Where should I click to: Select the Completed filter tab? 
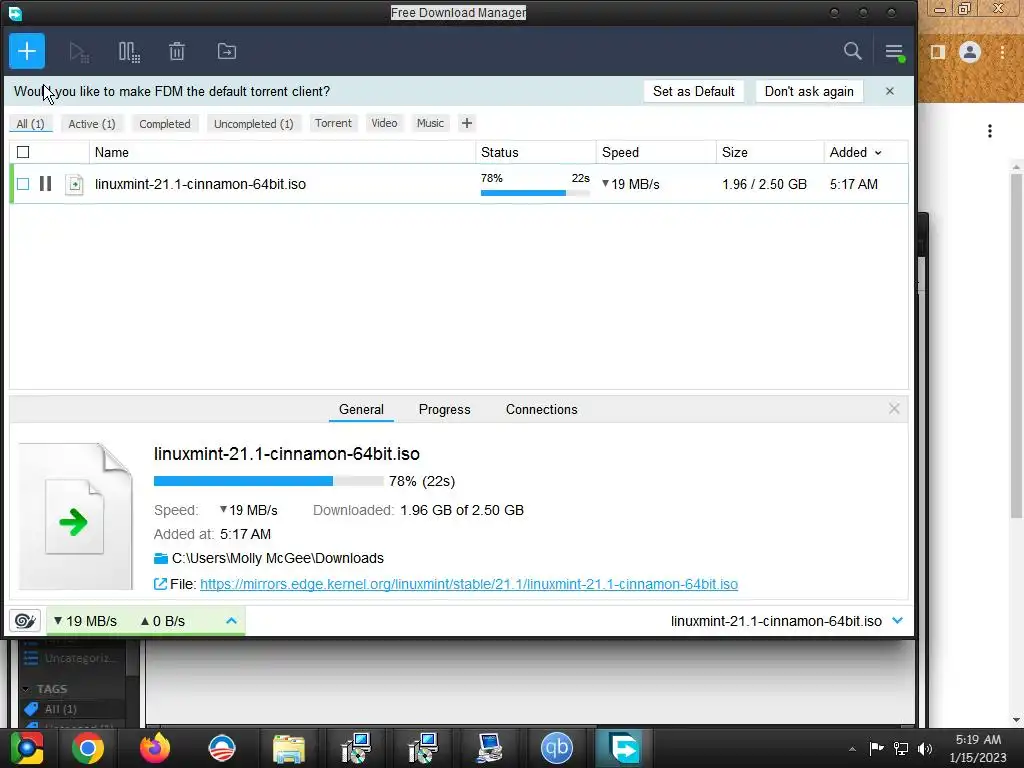(x=165, y=124)
